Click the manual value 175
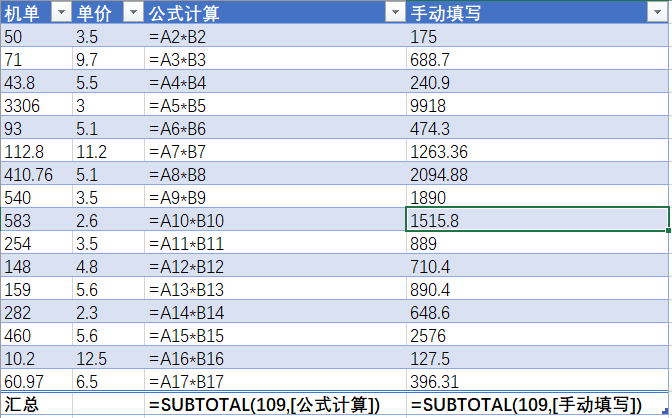Viewport: 672px width, 418px height. tap(537, 36)
